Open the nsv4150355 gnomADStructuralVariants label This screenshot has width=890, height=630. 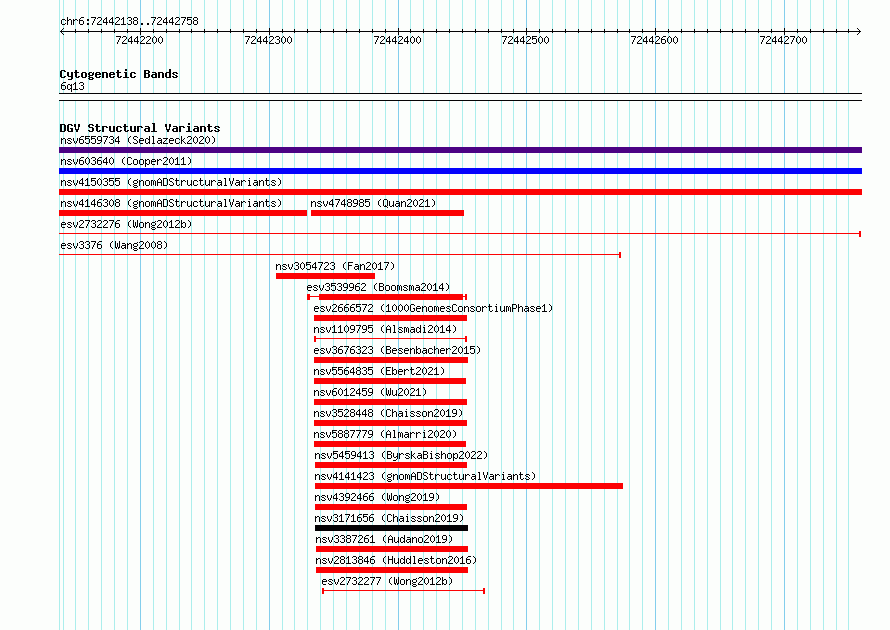[171, 182]
